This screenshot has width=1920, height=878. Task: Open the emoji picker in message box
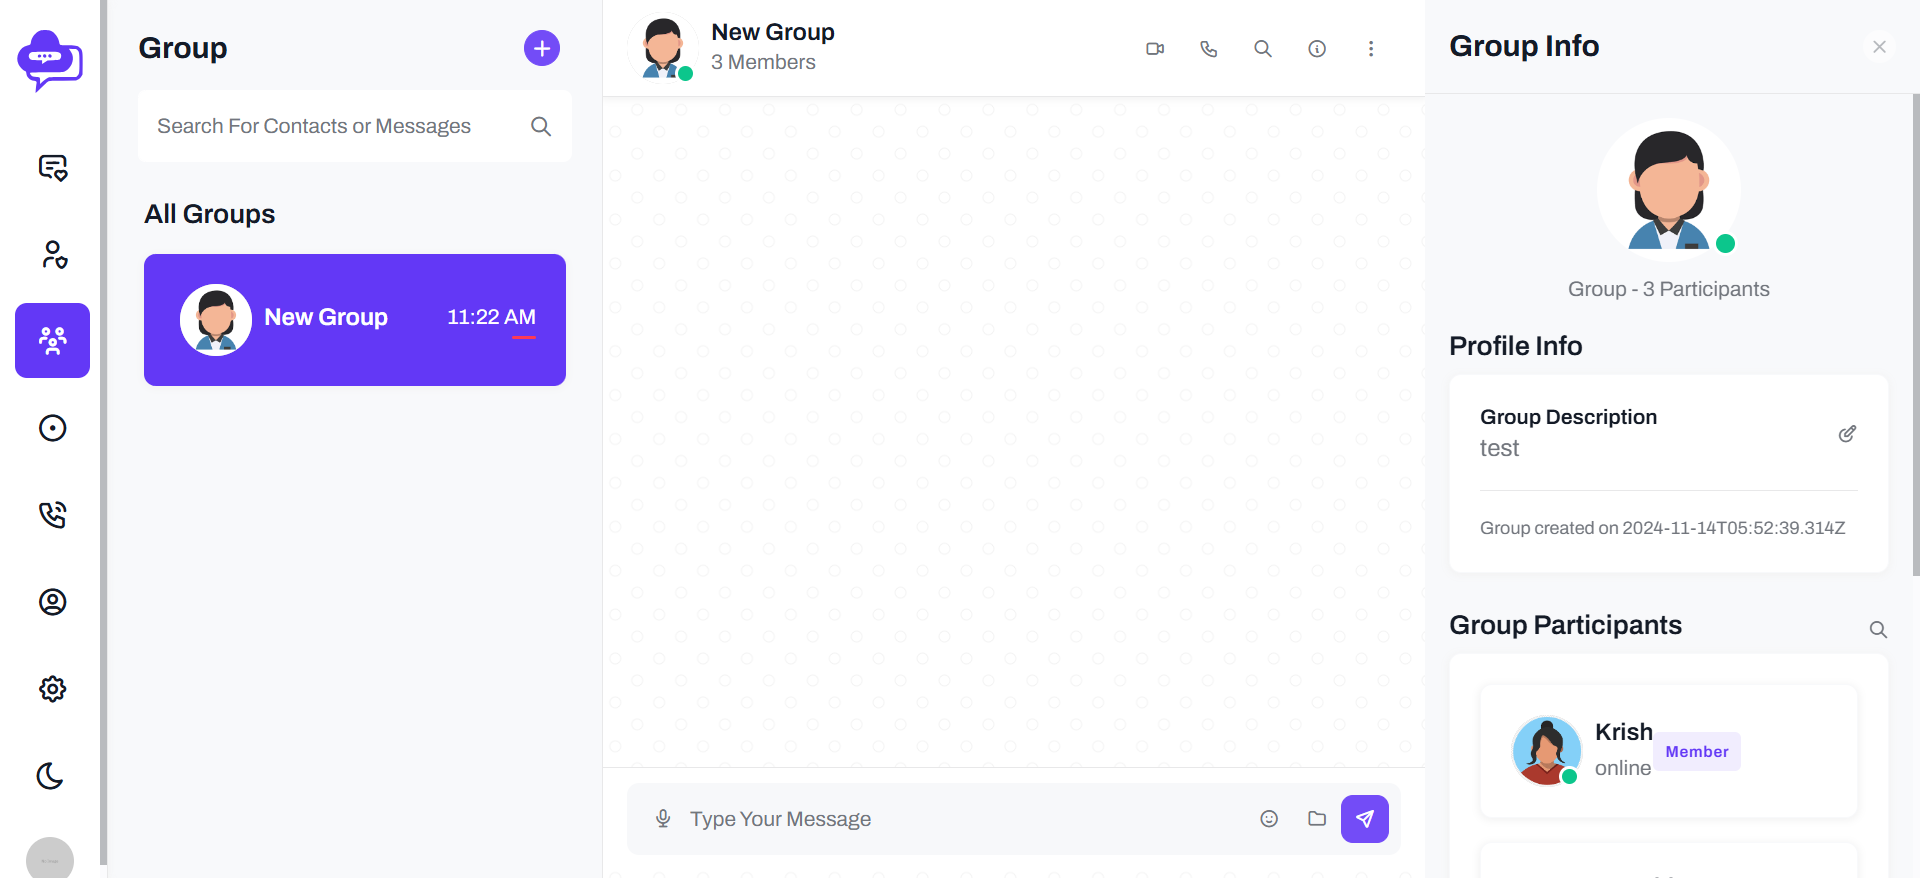tap(1269, 819)
